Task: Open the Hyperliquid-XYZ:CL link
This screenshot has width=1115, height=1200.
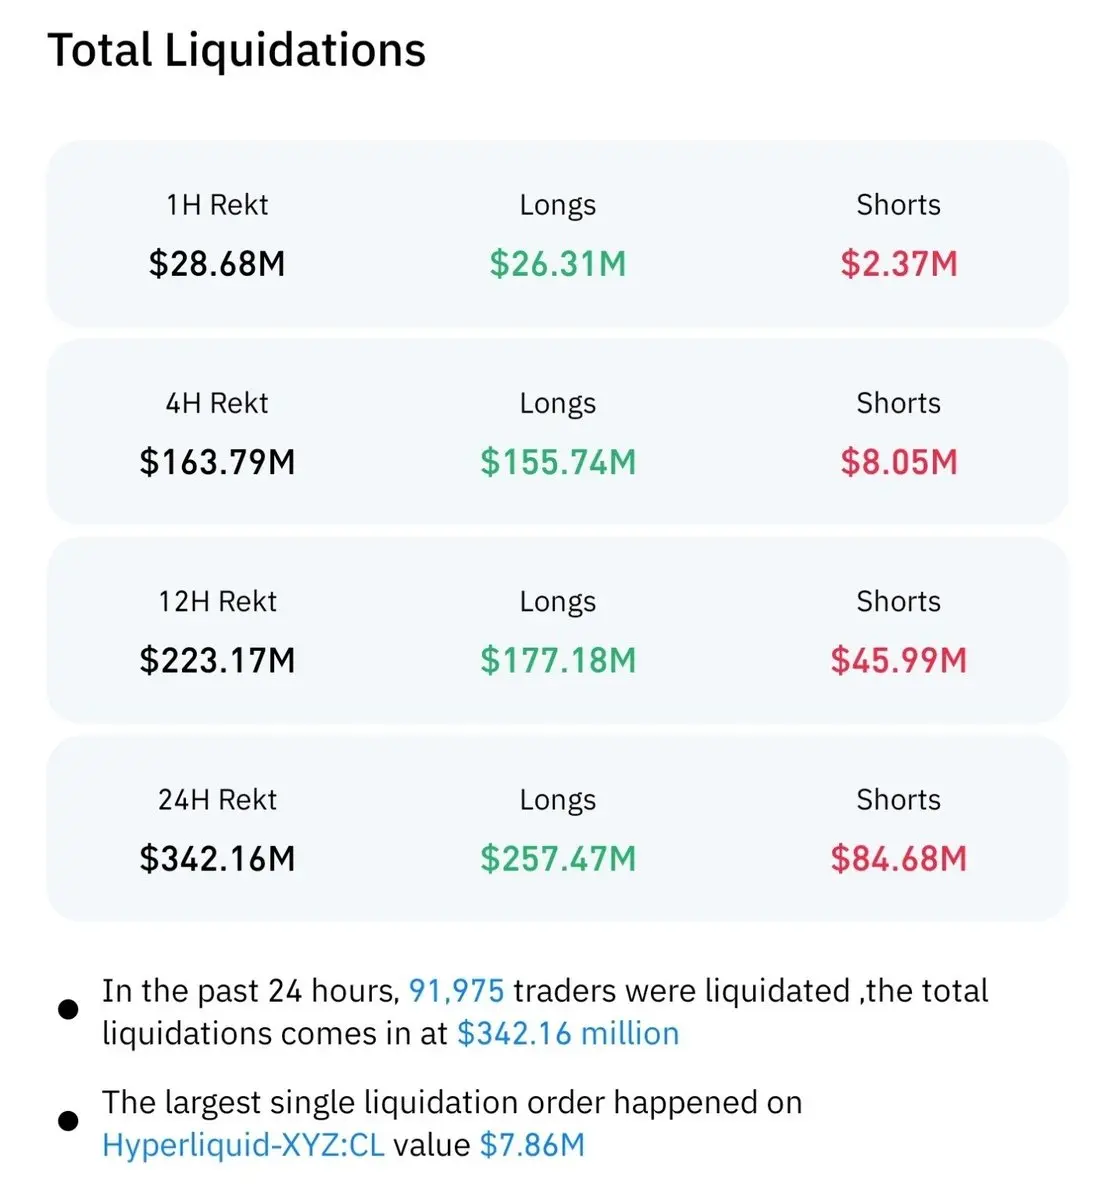Action: 243,1145
